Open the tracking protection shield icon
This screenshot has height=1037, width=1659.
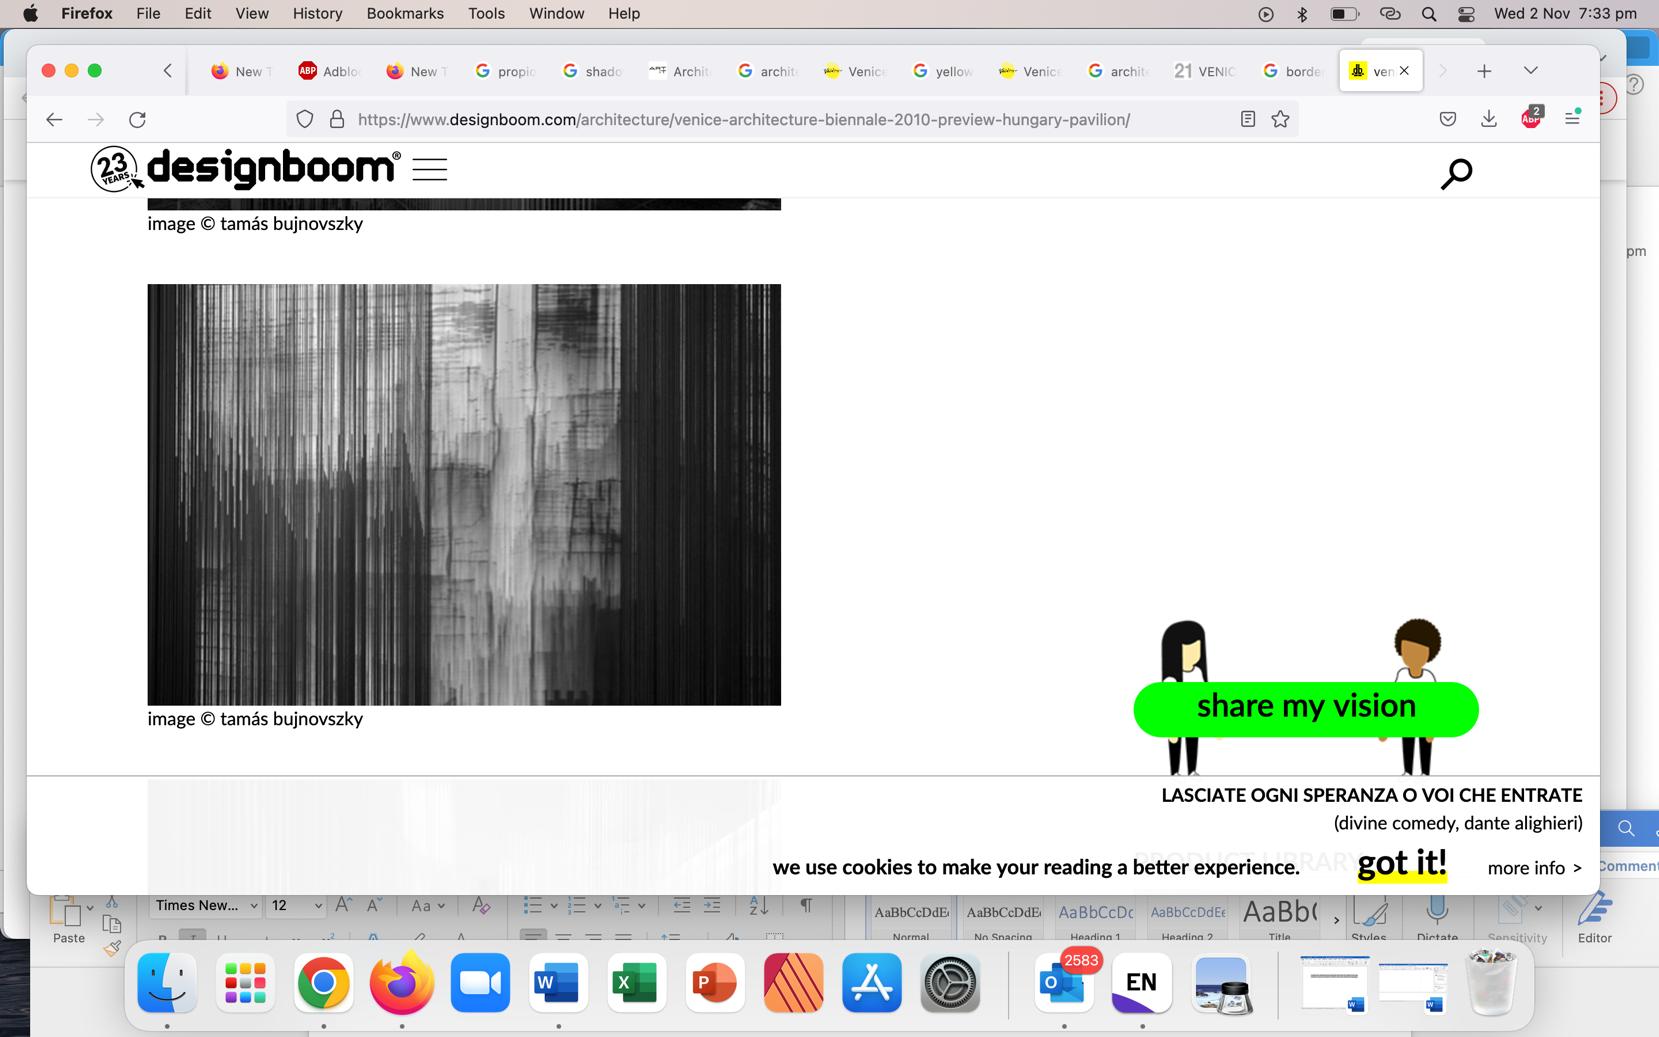pos(305,119)
